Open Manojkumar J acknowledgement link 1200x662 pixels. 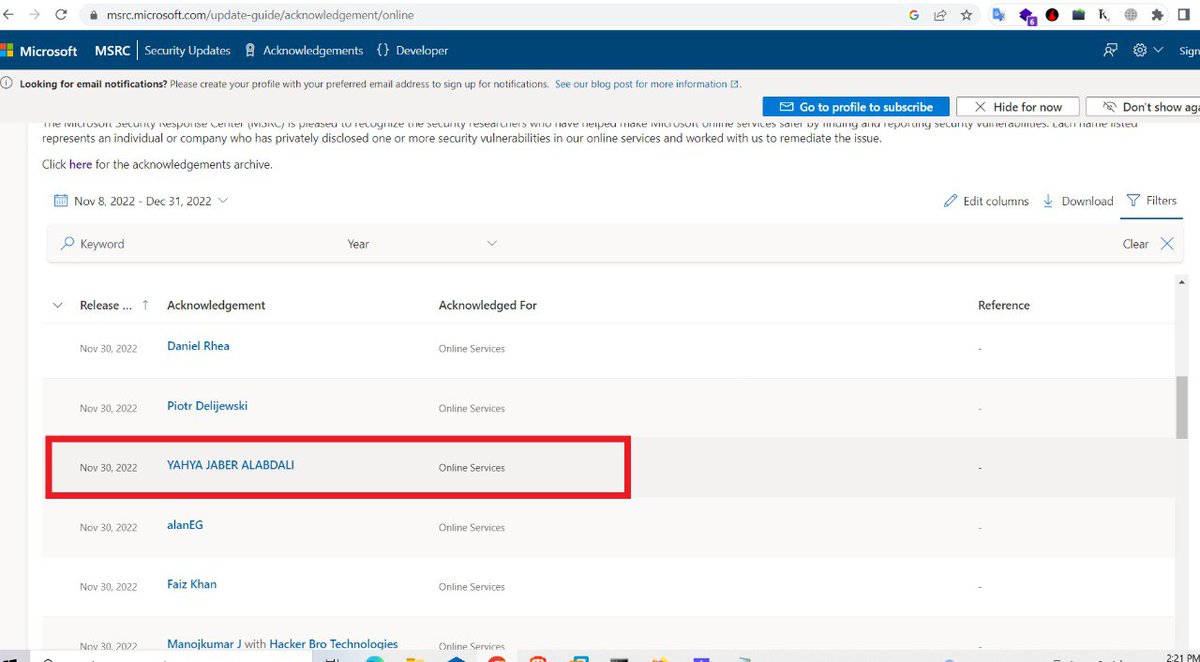coord(205,644)
